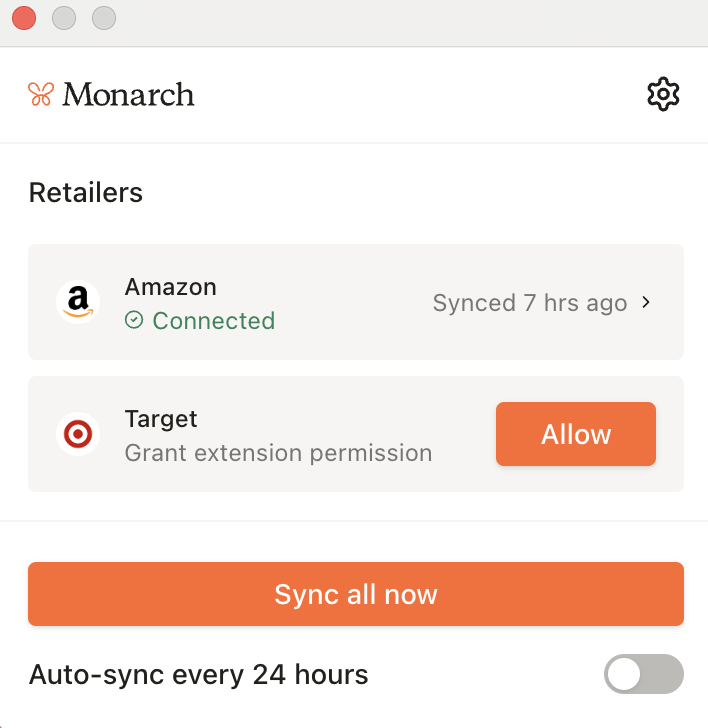Click the Amazon logo icon
The width and height of the screenshot is (708, 728).
(x=78, y=302)
